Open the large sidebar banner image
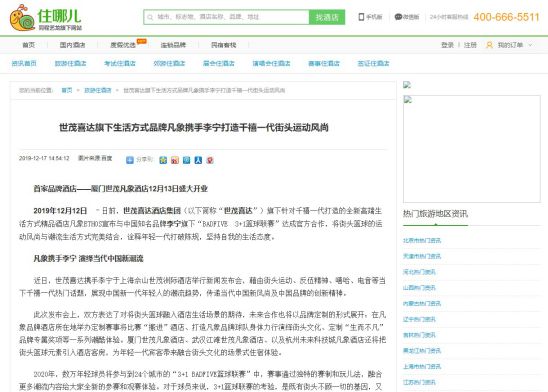Image resolution: width=548 pixels, height=392 pixels. point(472,149)
